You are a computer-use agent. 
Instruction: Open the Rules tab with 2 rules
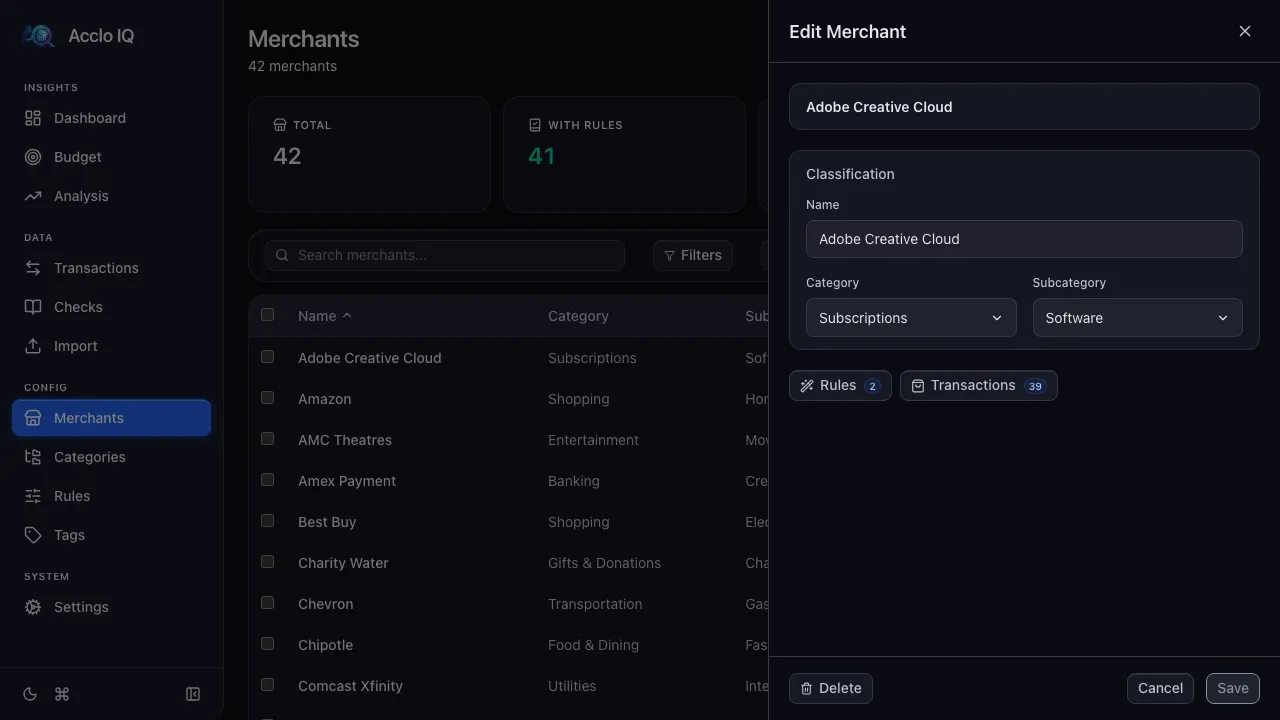click(x=840, y=386)
